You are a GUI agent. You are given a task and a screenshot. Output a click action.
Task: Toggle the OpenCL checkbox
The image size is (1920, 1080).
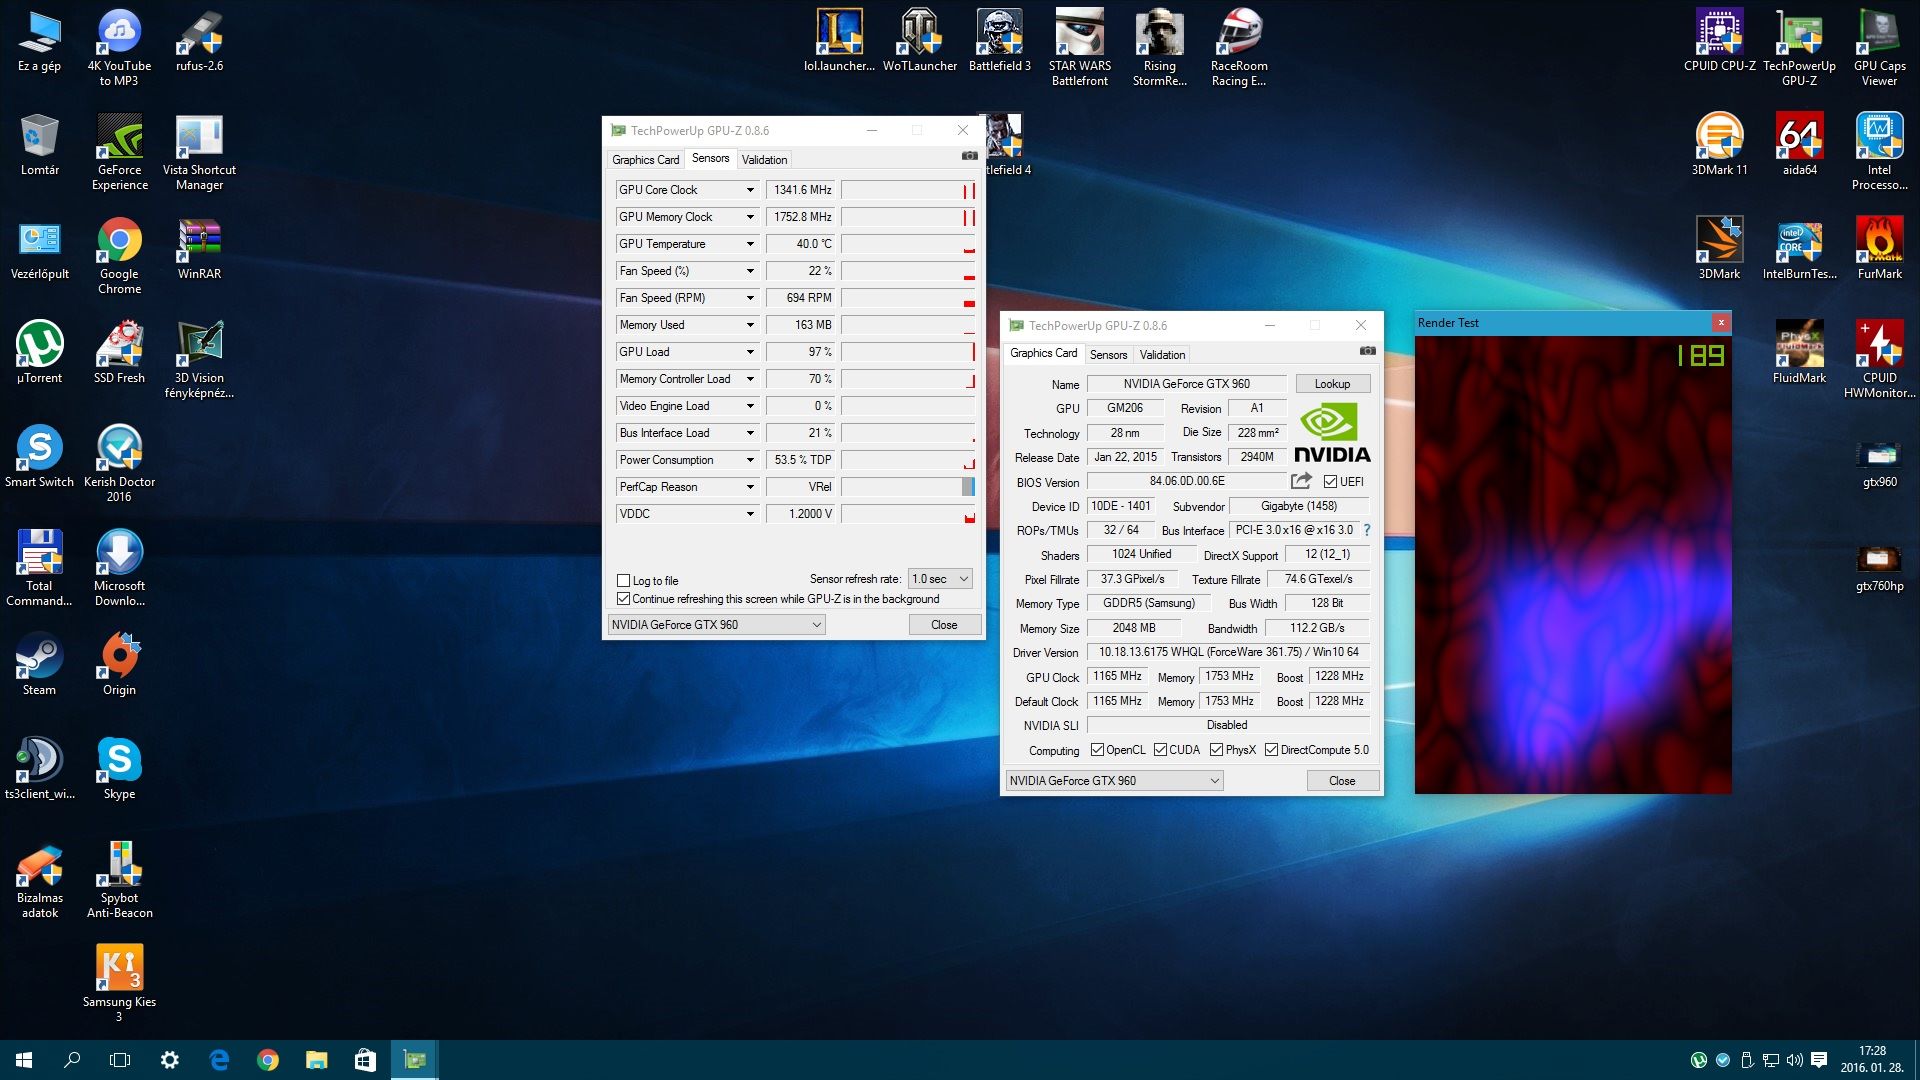coord(1097,750)
